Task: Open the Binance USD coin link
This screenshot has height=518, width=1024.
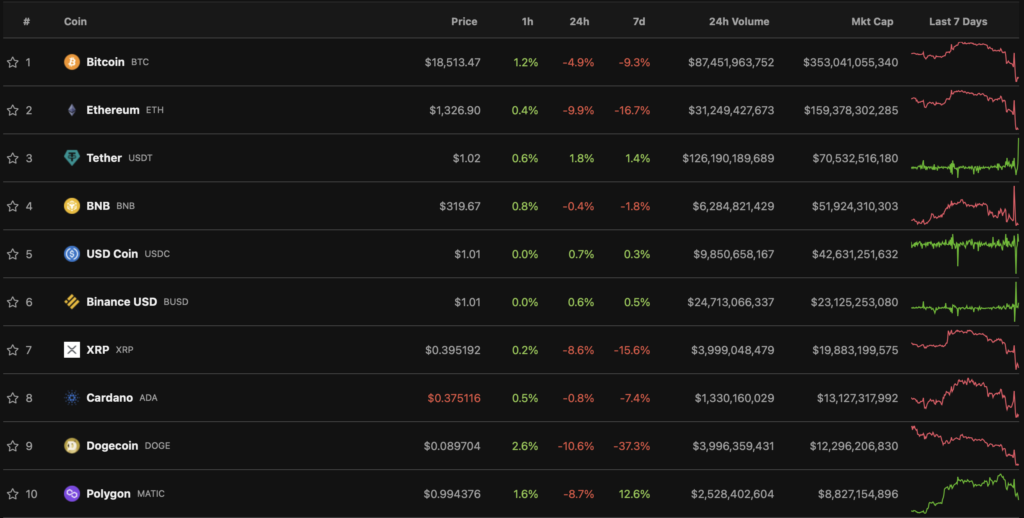Action: [121, 302]
